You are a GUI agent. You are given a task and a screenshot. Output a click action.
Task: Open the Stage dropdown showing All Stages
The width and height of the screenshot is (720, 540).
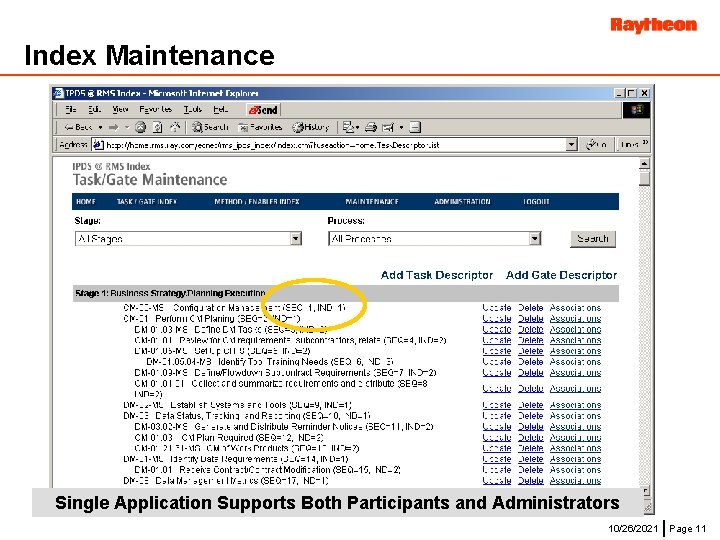[188, 239]
